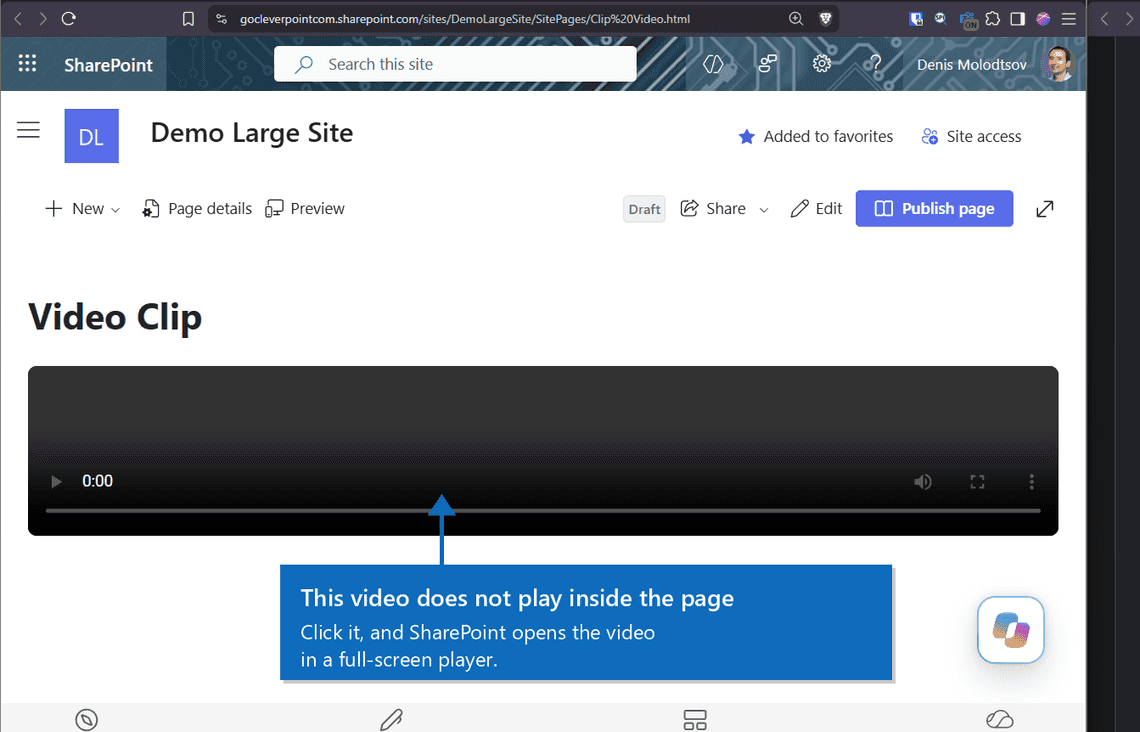
Task: Edit the page with the pencil button
Action: [x=816, y=209]
